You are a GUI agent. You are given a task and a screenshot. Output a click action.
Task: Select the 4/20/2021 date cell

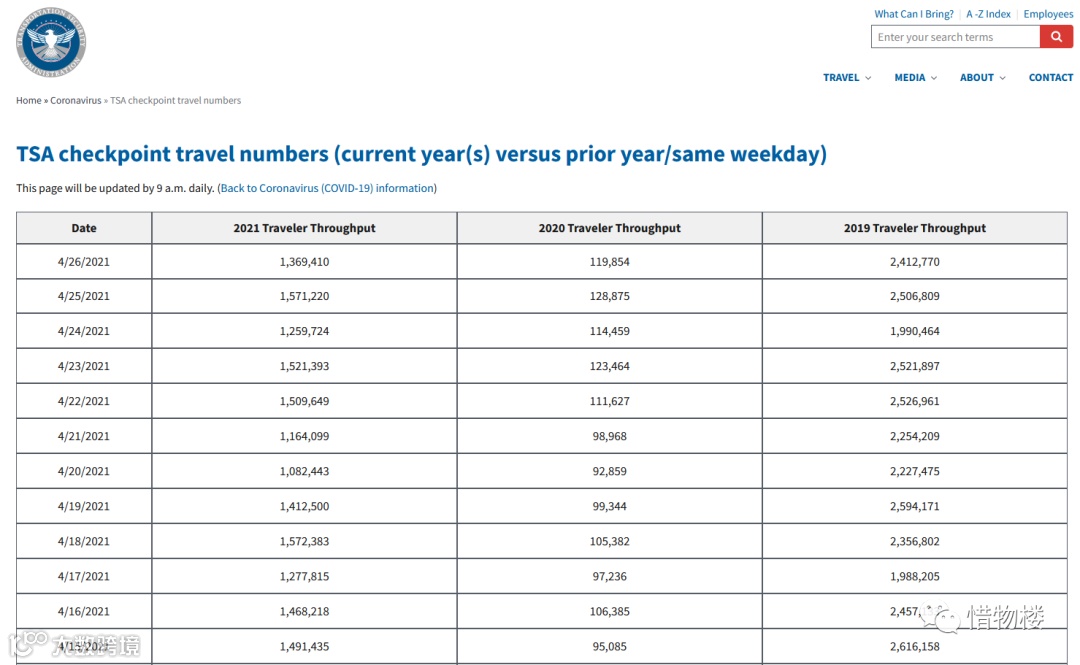tap(84, 471)
